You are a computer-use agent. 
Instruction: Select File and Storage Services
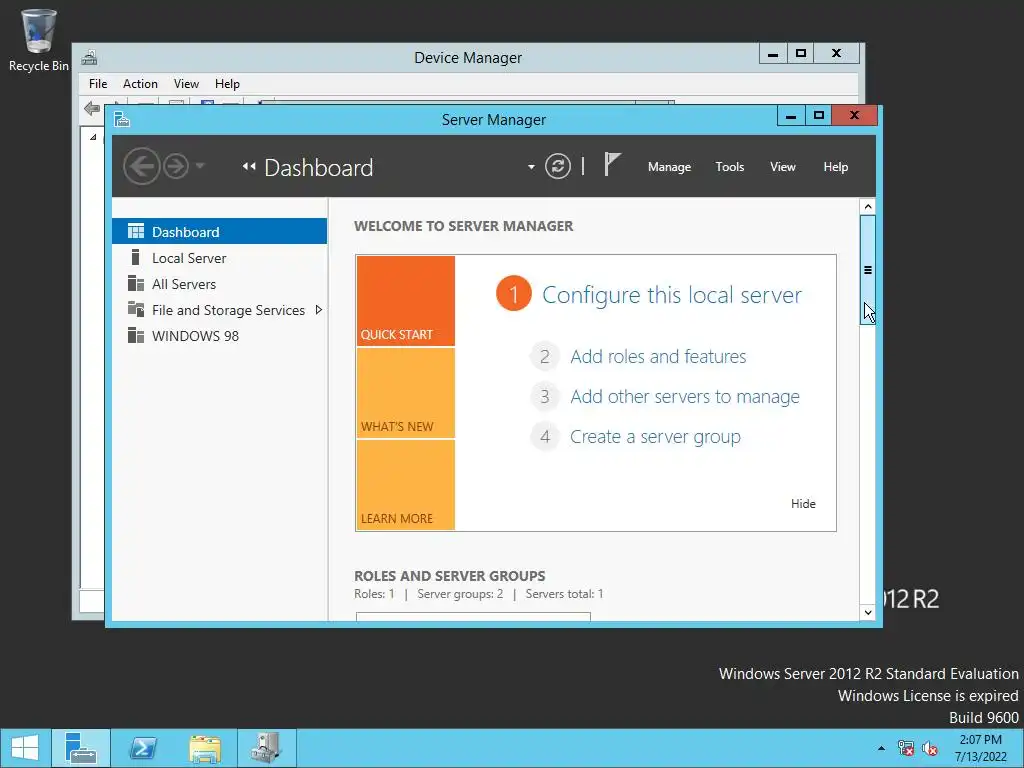tap(219, 310)
